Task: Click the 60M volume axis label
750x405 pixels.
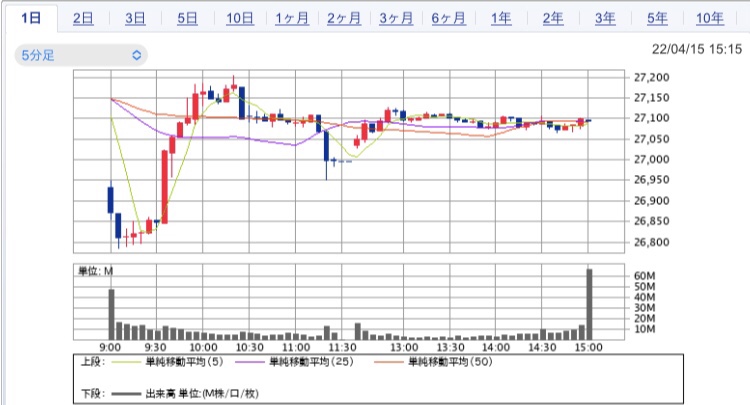Action: (x=644, y=276)
